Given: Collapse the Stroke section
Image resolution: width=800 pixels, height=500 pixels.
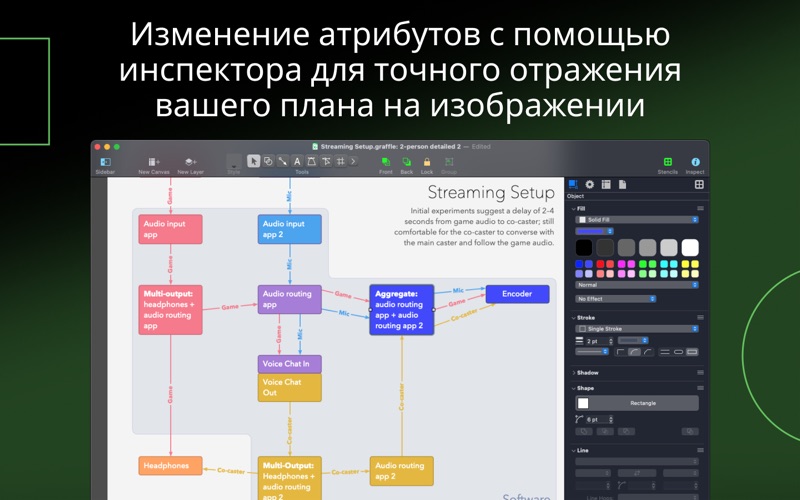Looking at the screenshot, I should tap(573, 318).
